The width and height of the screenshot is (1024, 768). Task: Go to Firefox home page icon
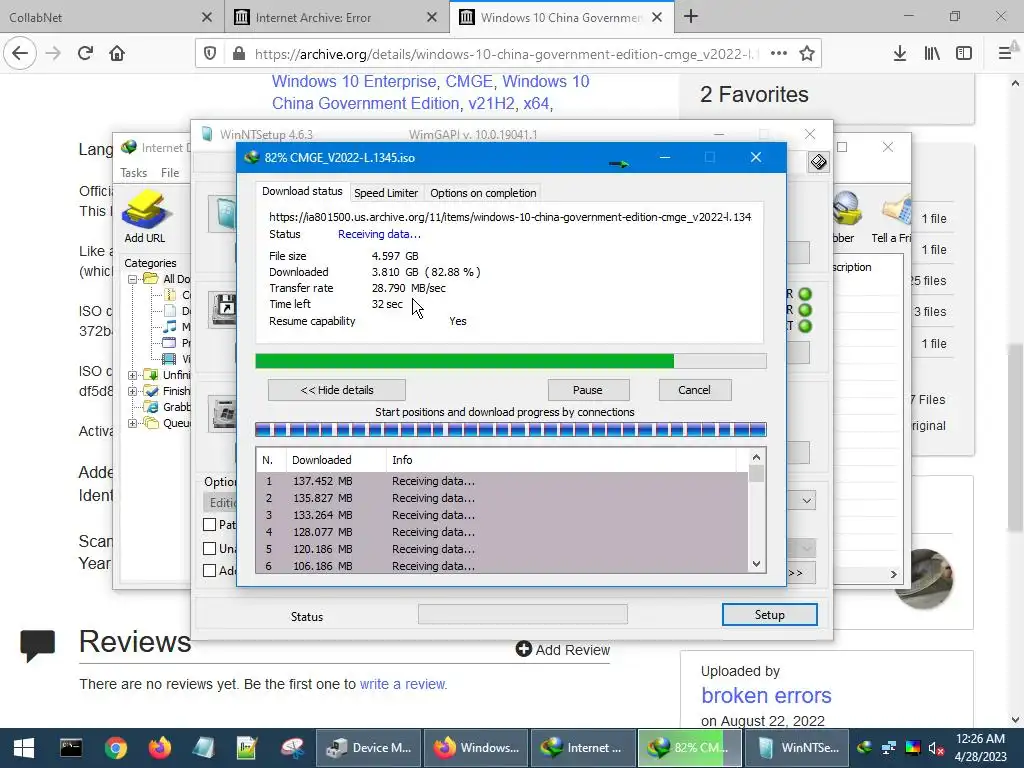click(x=117, y=54)
